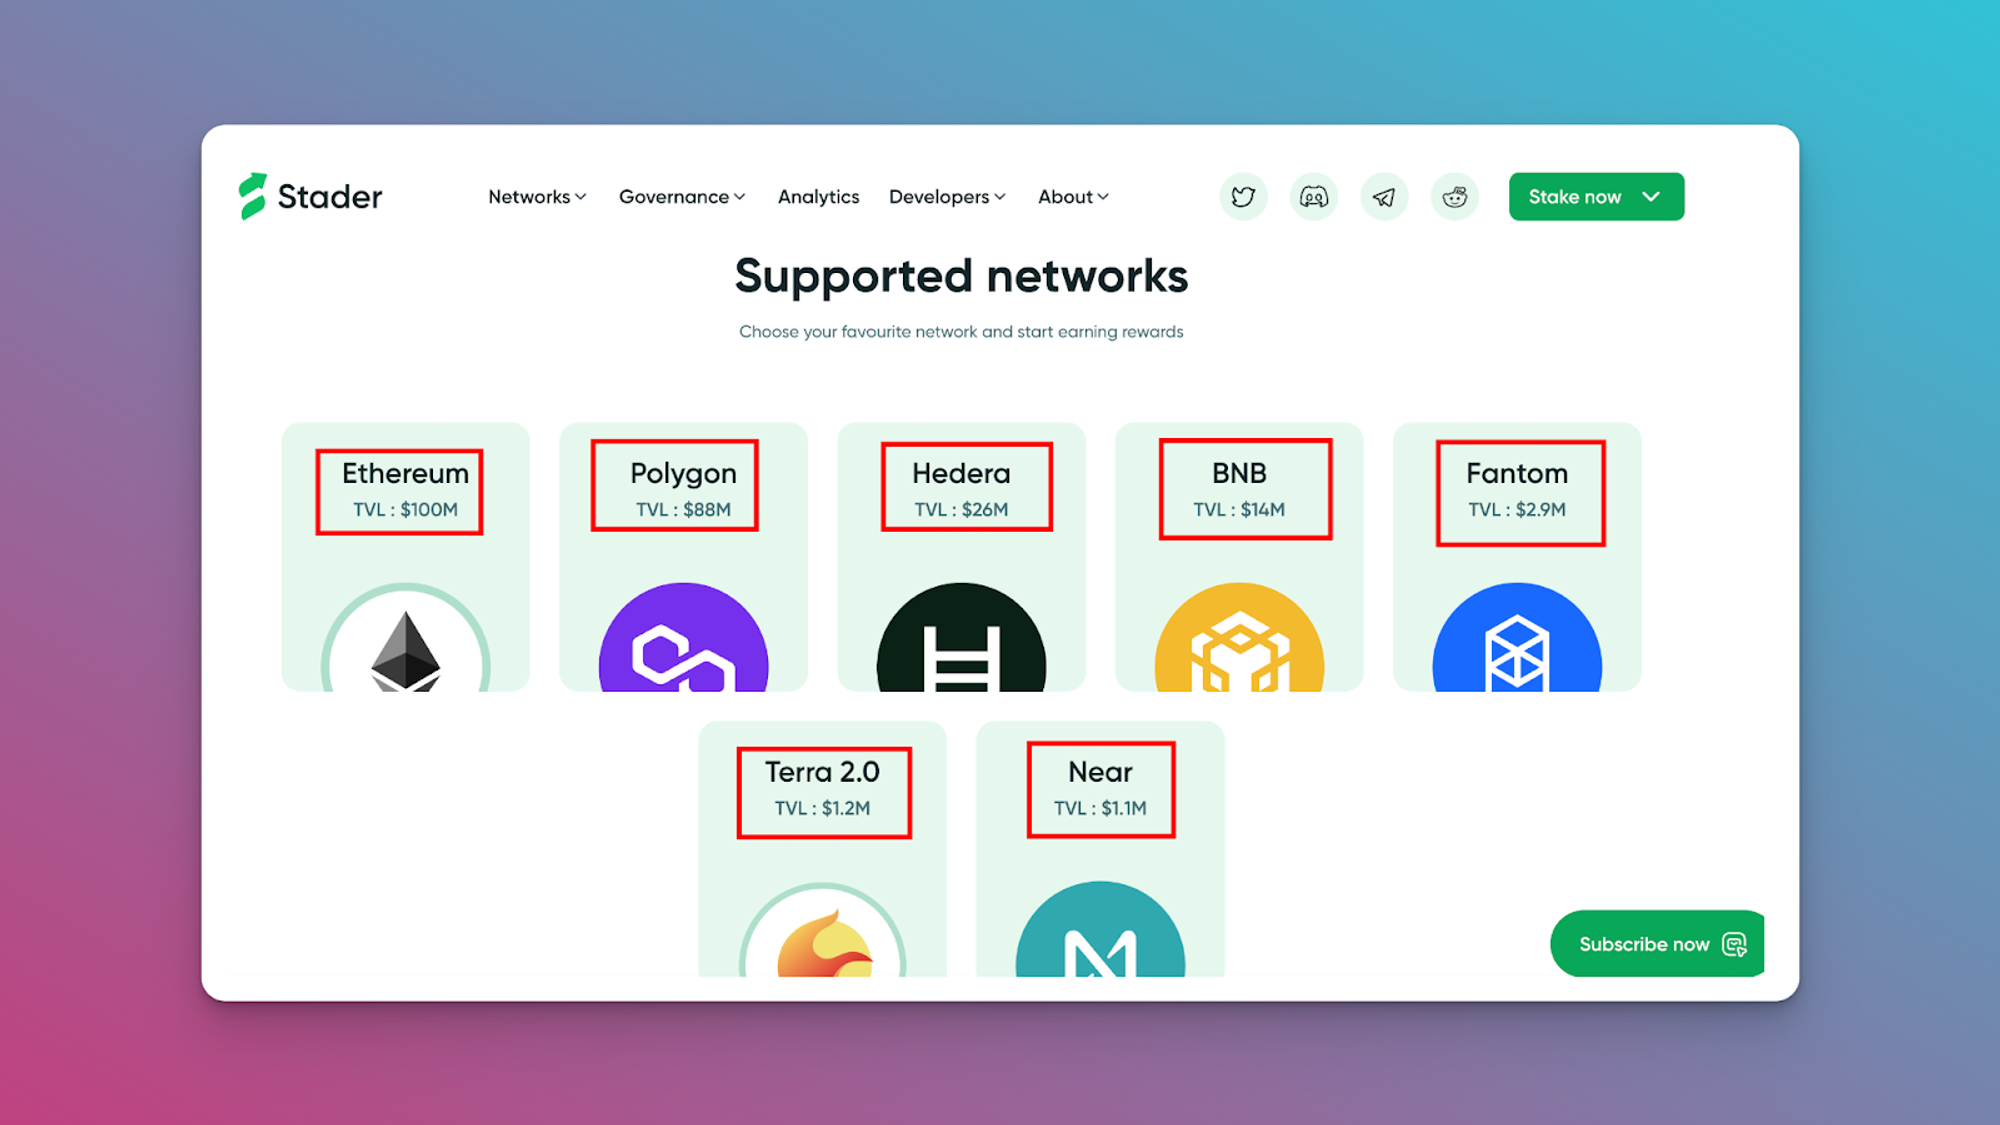Click the TVL : $1.1M value
The width and height of the screenshot is (2000, 1125).
tap(1100, 808)
